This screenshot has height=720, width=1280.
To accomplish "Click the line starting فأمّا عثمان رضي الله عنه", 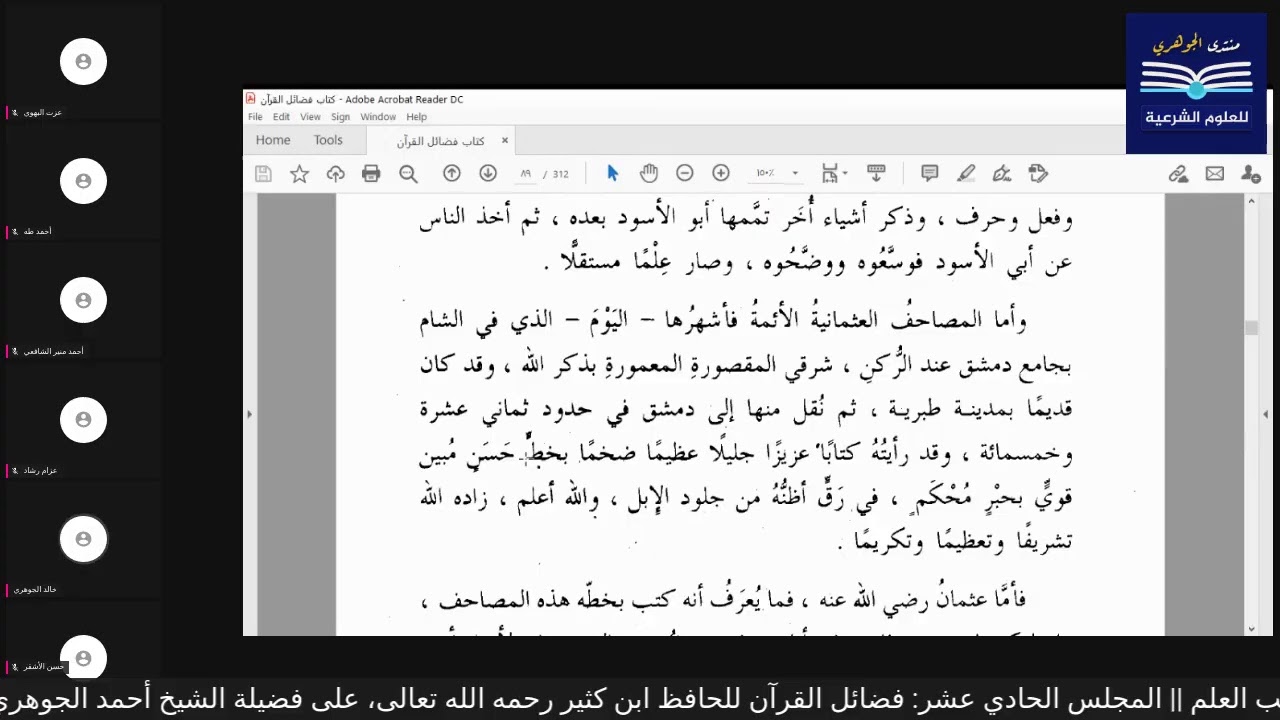I will point(724,600).
